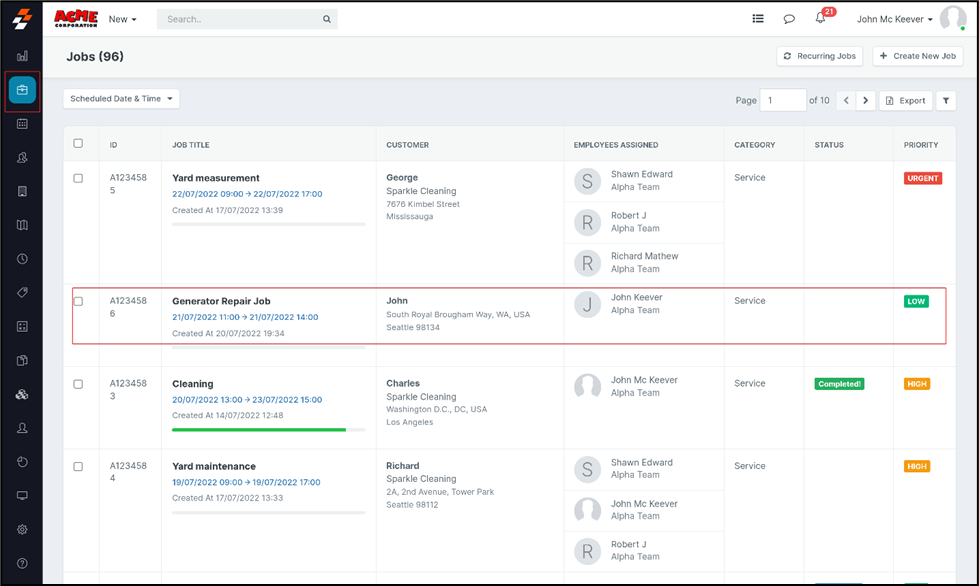Select the Generator Repair Job checkbox
This screenshot has height=586, width=979.
coord(78,301)
